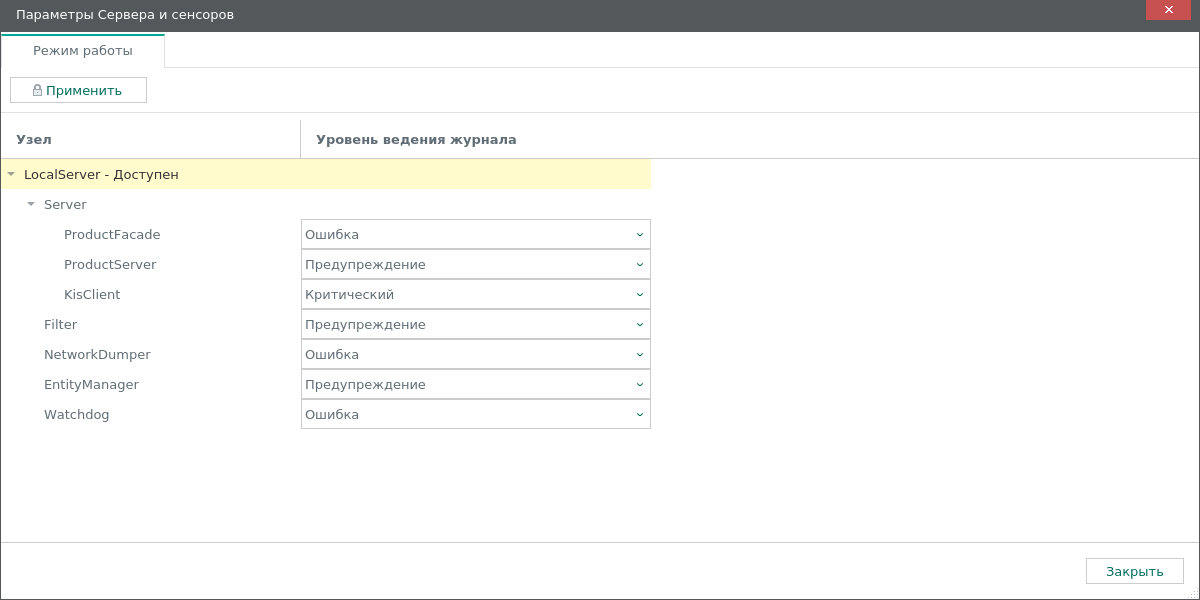
Task: Open the ProductFacade log level dropdown
Action: pos(475,235)
